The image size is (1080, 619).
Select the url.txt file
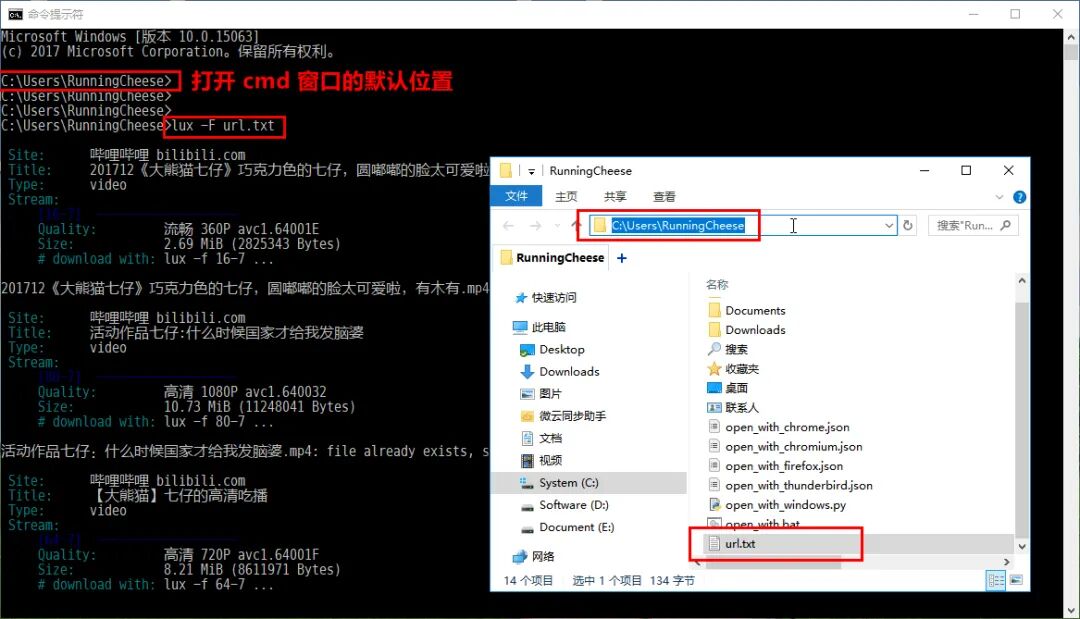coord(739,544)
